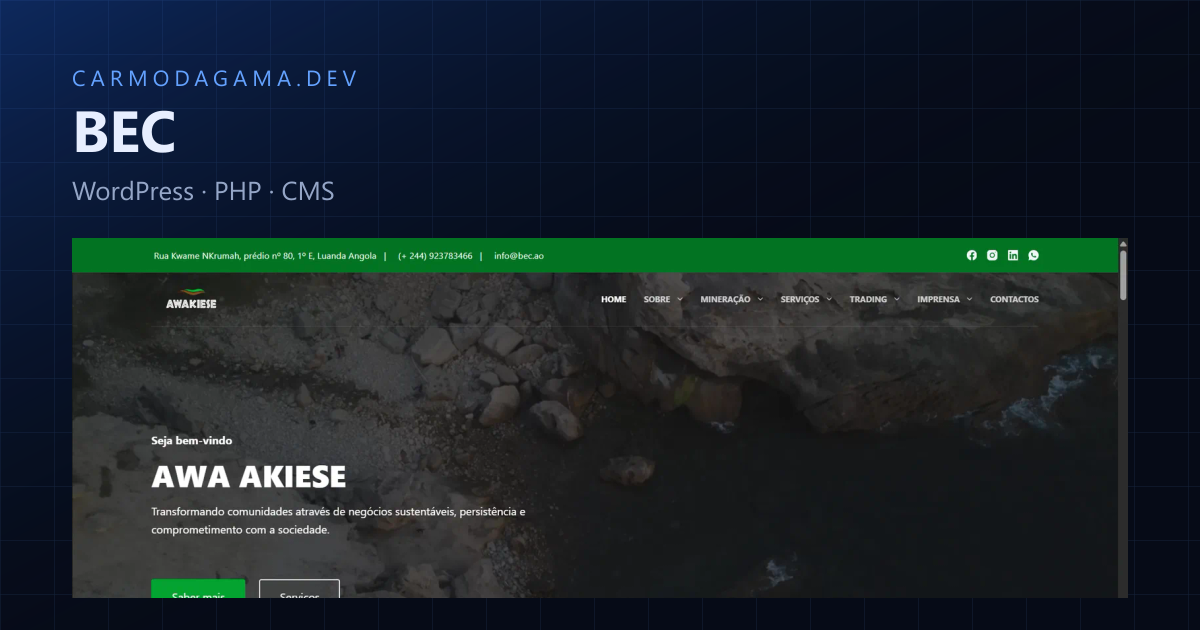Click the 'WordPress · PHP · CMS' subtitle
This screenshot has height=630, width=1200.
tap(204, 191)
